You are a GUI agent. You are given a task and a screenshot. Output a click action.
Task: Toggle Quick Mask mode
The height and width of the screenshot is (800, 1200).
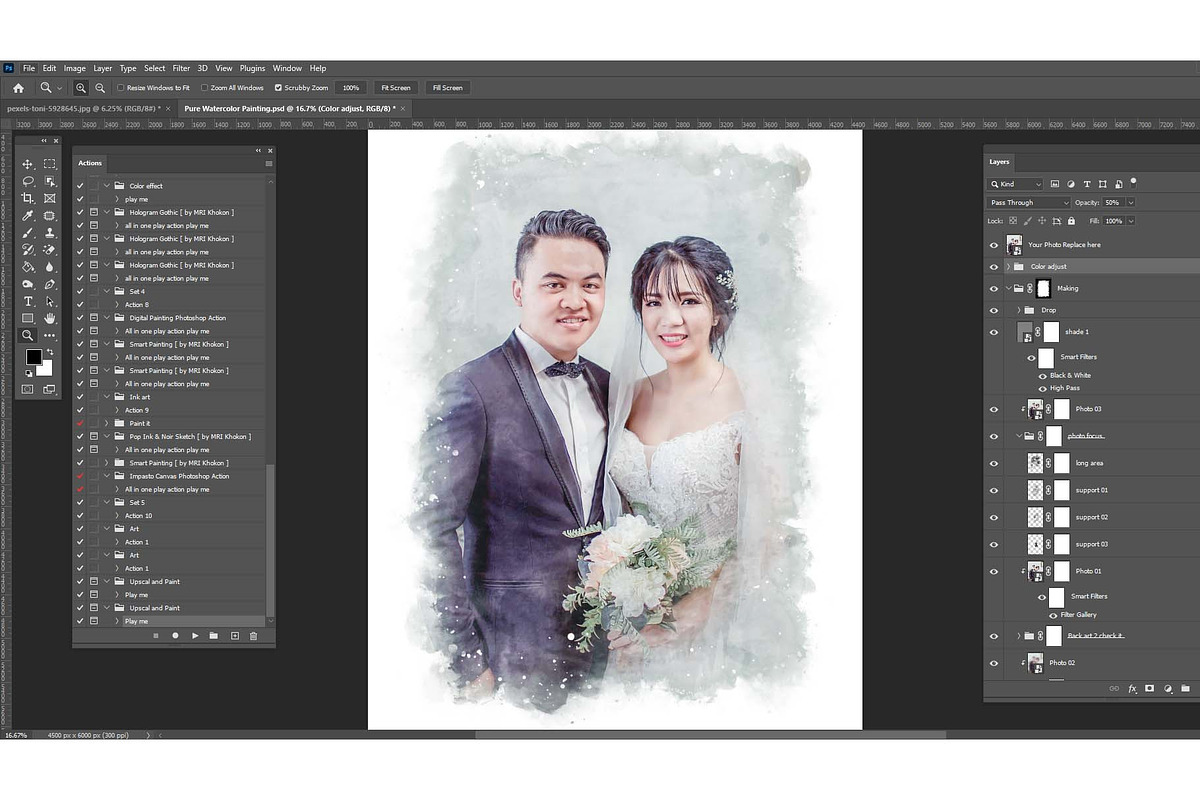tap(28, 389)
